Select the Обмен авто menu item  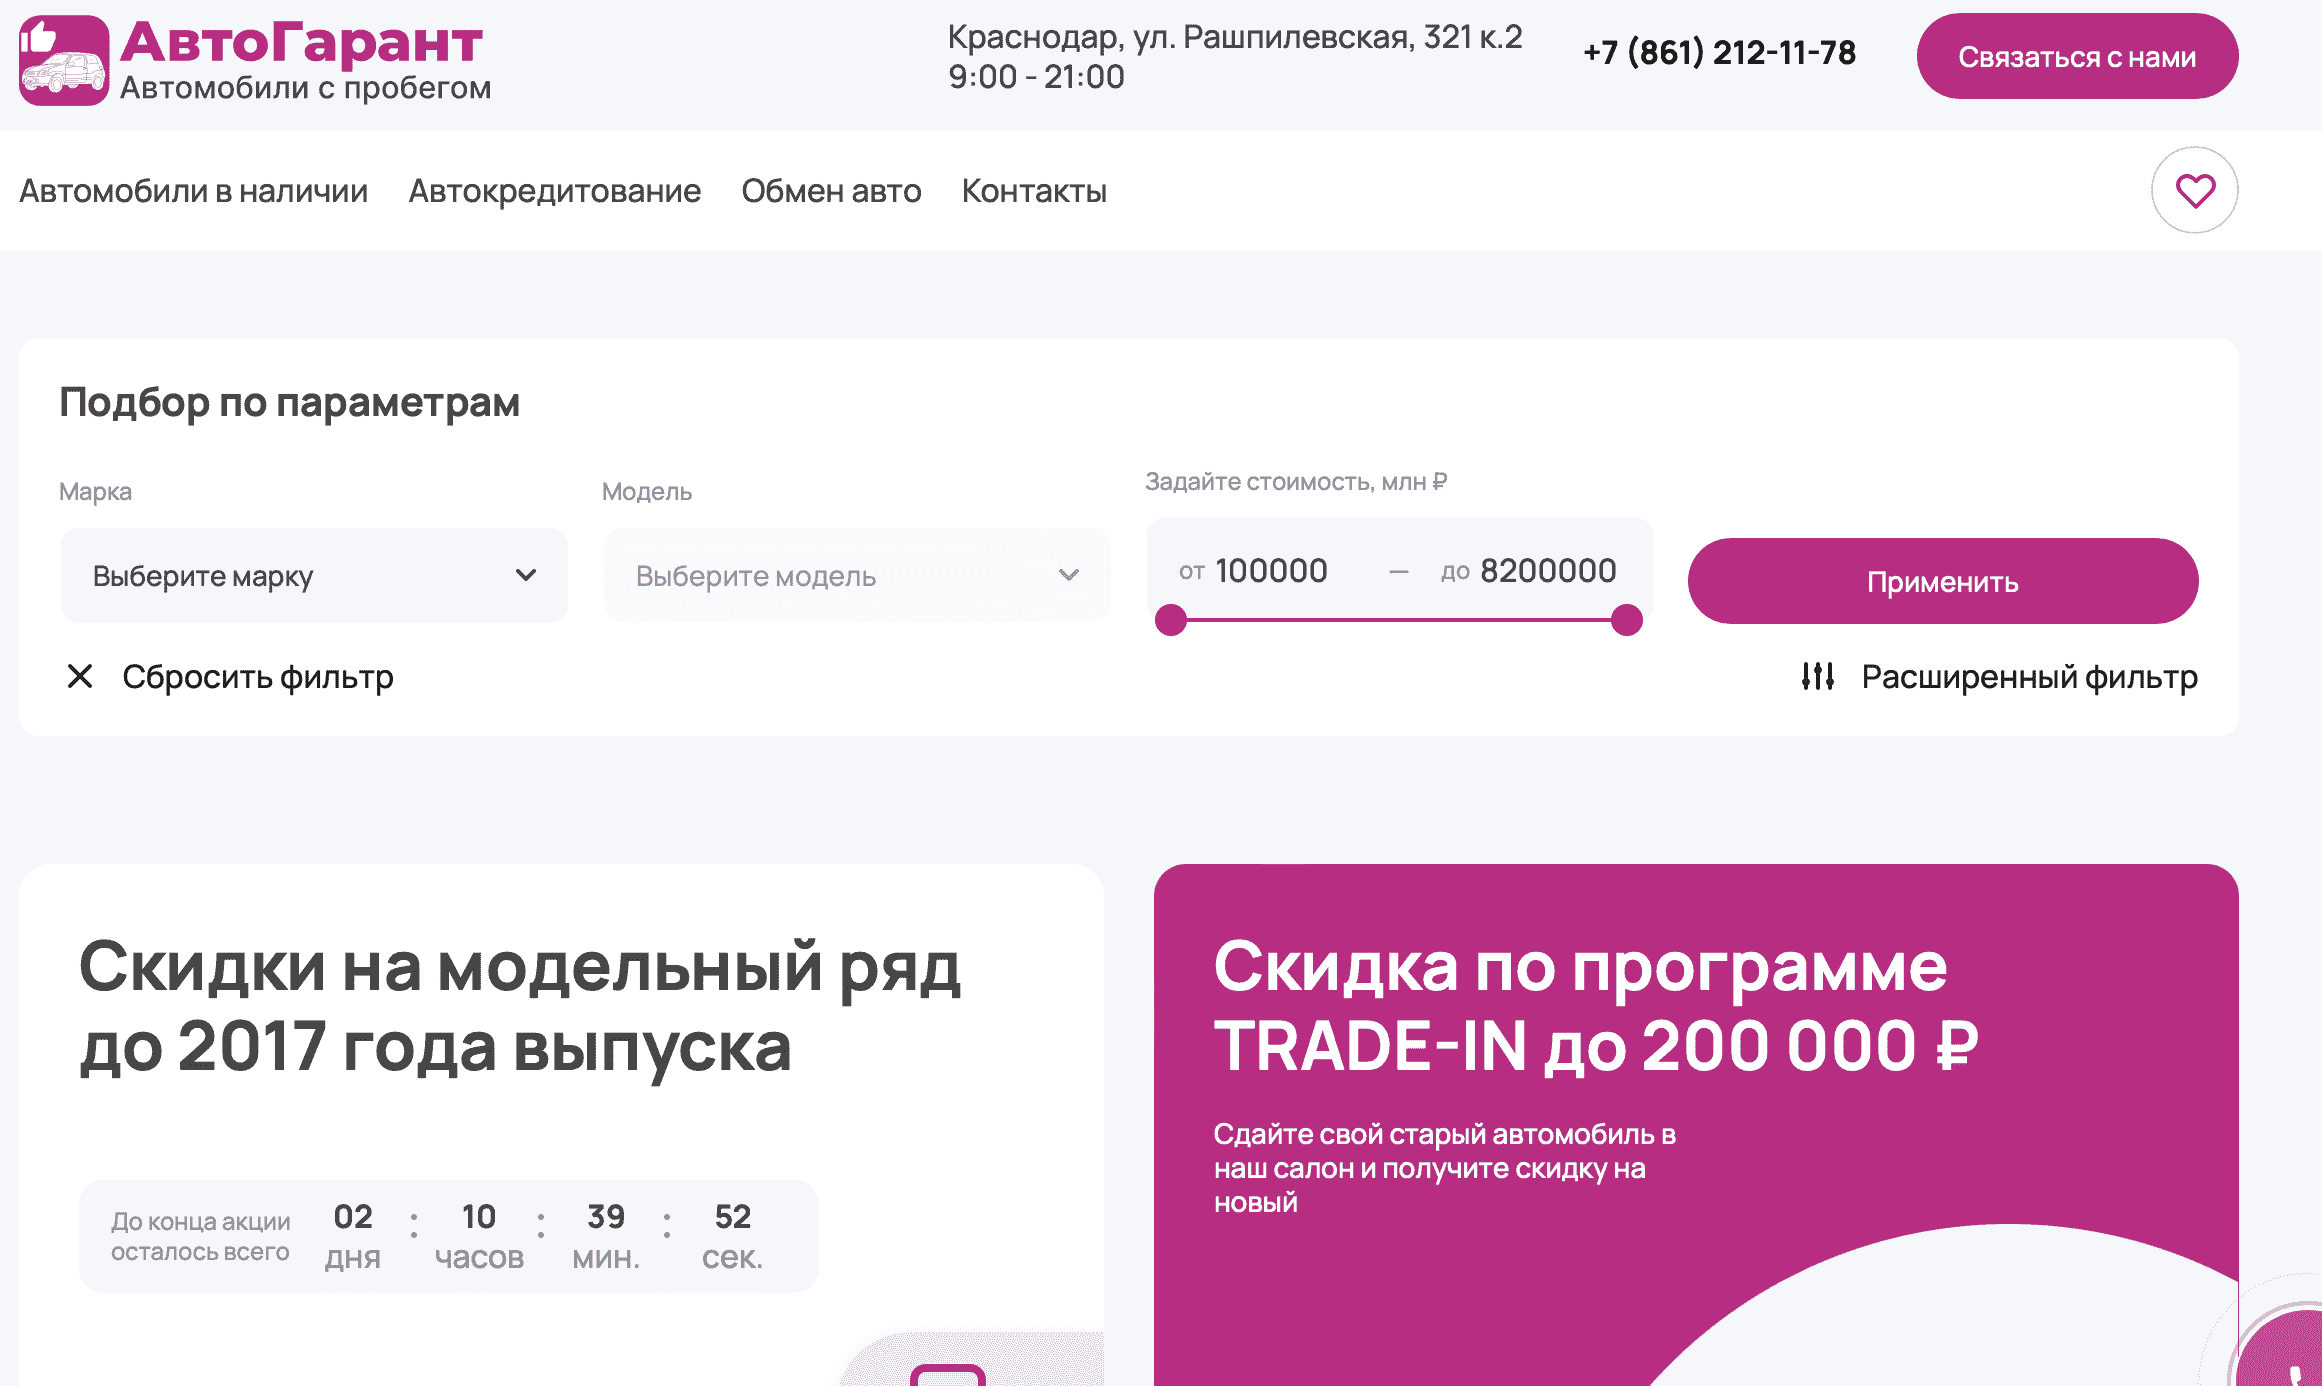coord(831,190)
